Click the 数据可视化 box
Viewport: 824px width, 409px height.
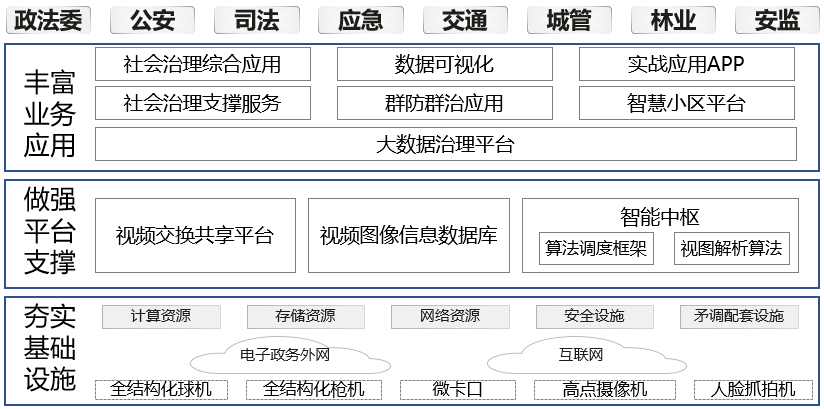[x=444, y=65]
